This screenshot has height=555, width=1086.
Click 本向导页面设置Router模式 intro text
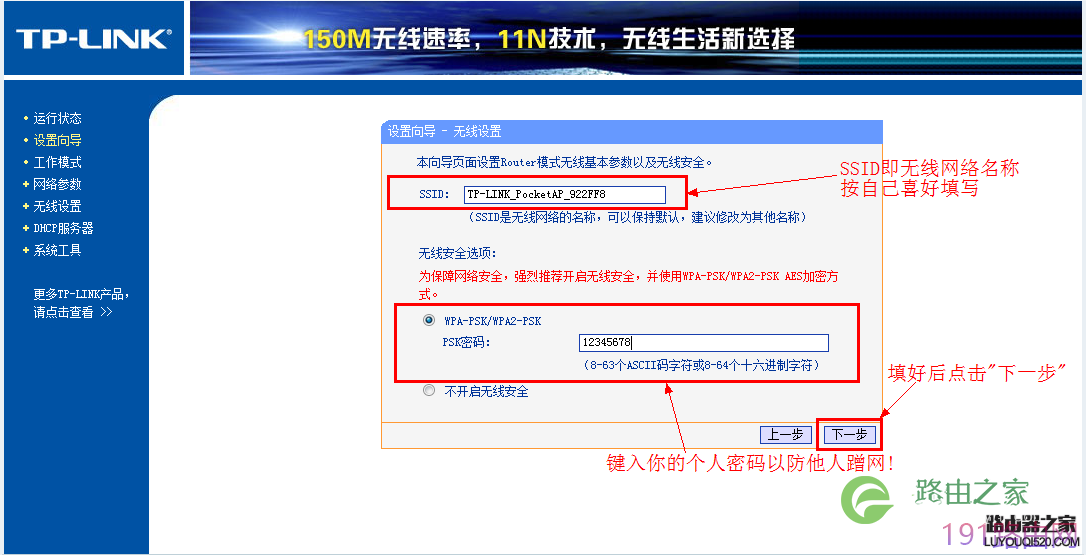pos(564,163)
